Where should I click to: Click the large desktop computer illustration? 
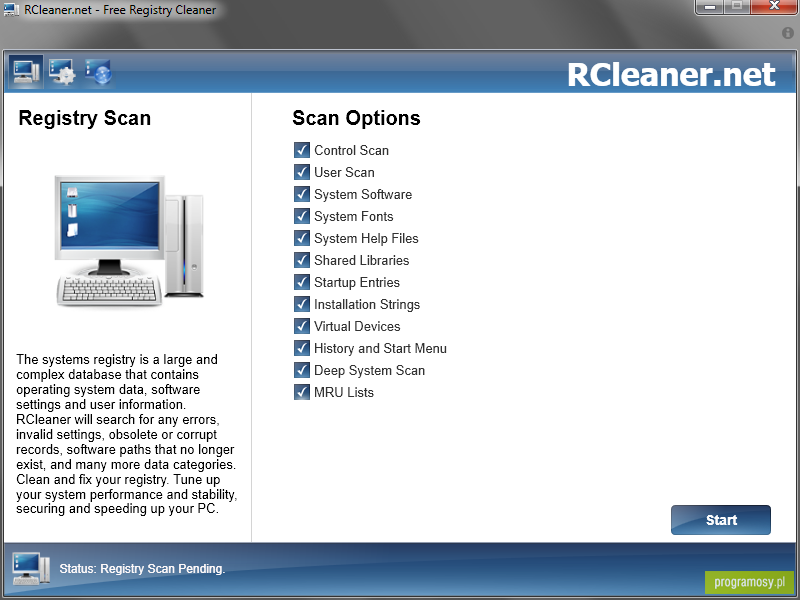[x=130, y=241]
